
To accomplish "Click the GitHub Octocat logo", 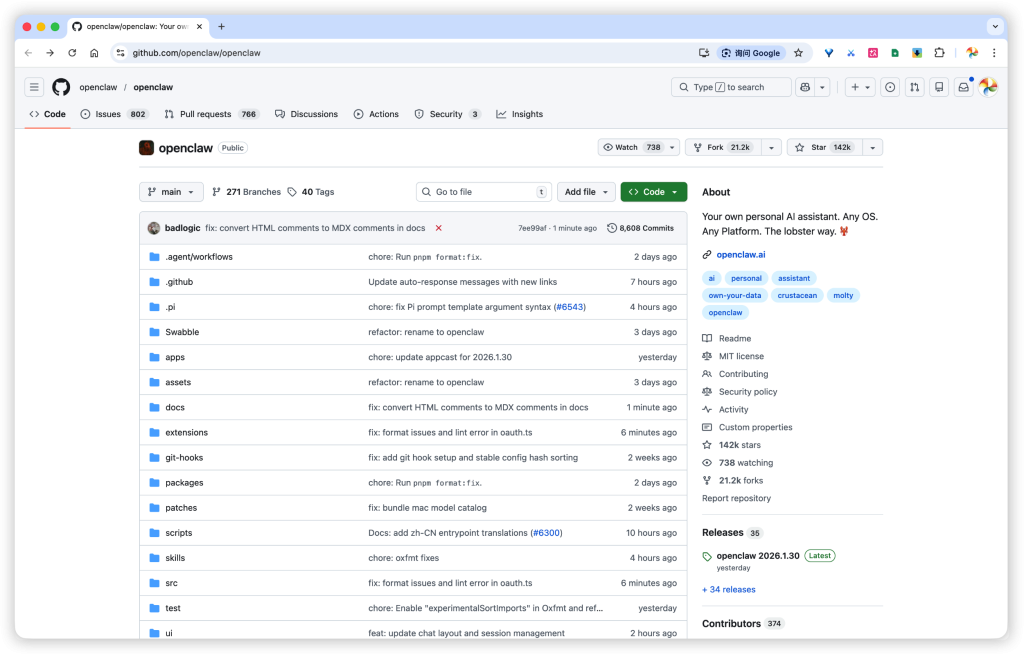I will [x=61, y=87].
